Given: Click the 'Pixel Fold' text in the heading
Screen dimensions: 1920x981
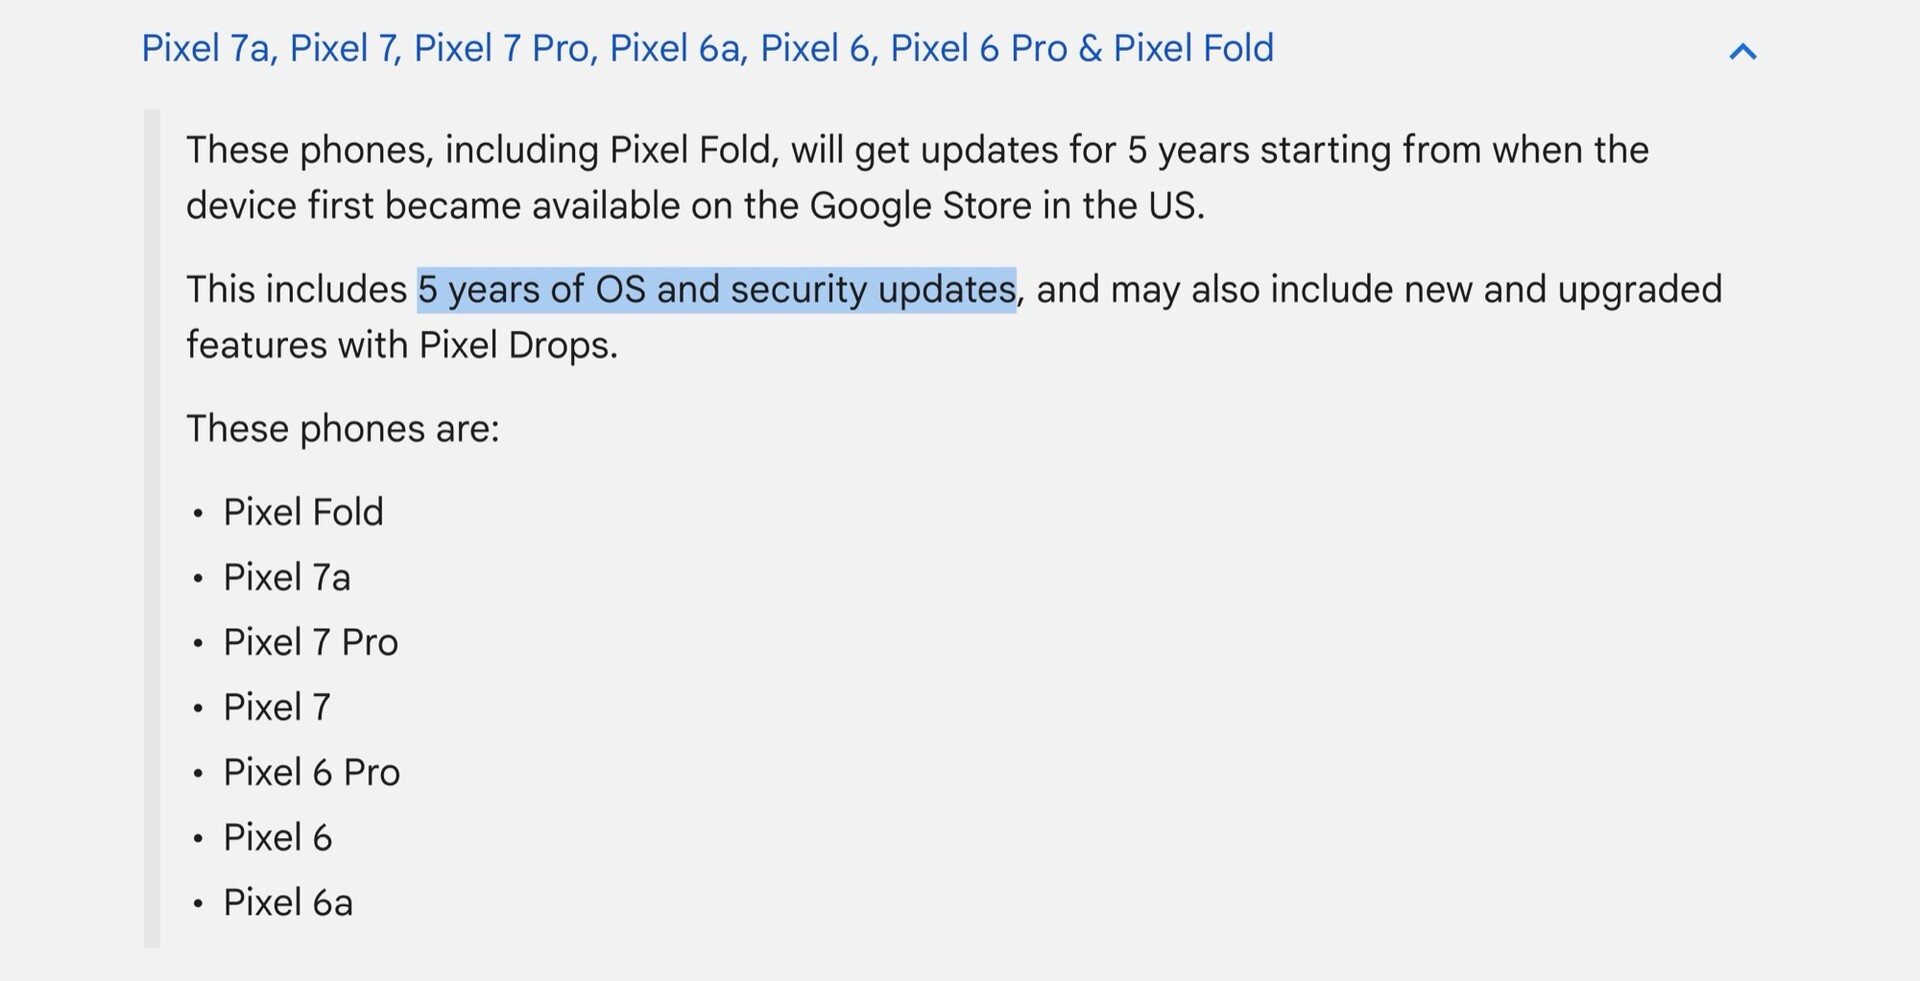Looking at the screenshot, I should (x=1194, y=48).
